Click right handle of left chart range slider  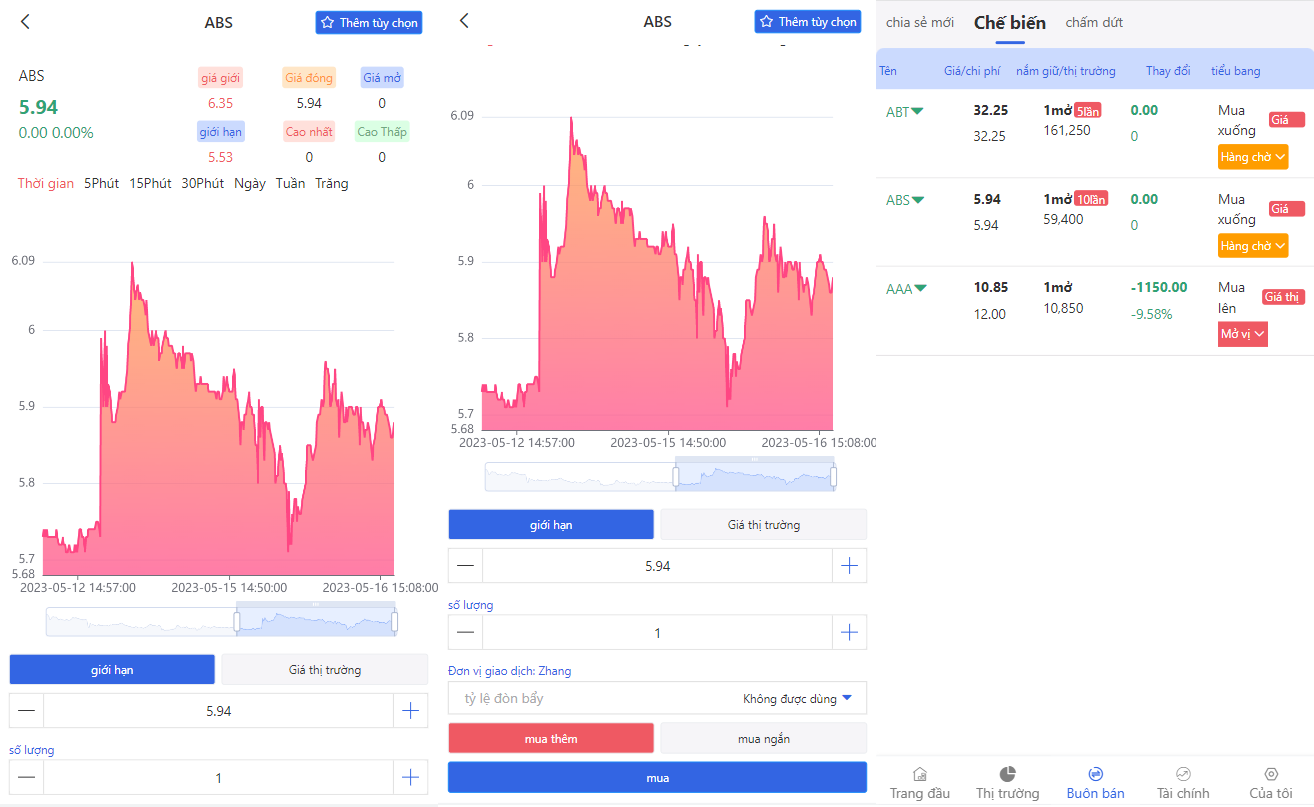click(x=395, y=622)
